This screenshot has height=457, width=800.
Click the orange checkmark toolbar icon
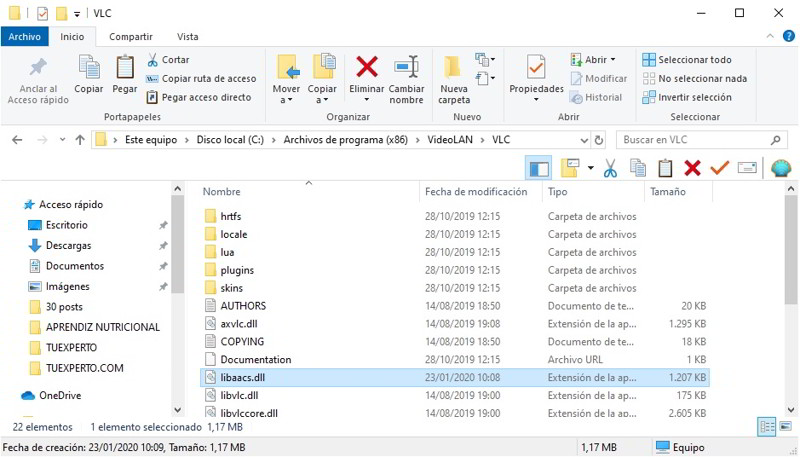pos(719,168)
